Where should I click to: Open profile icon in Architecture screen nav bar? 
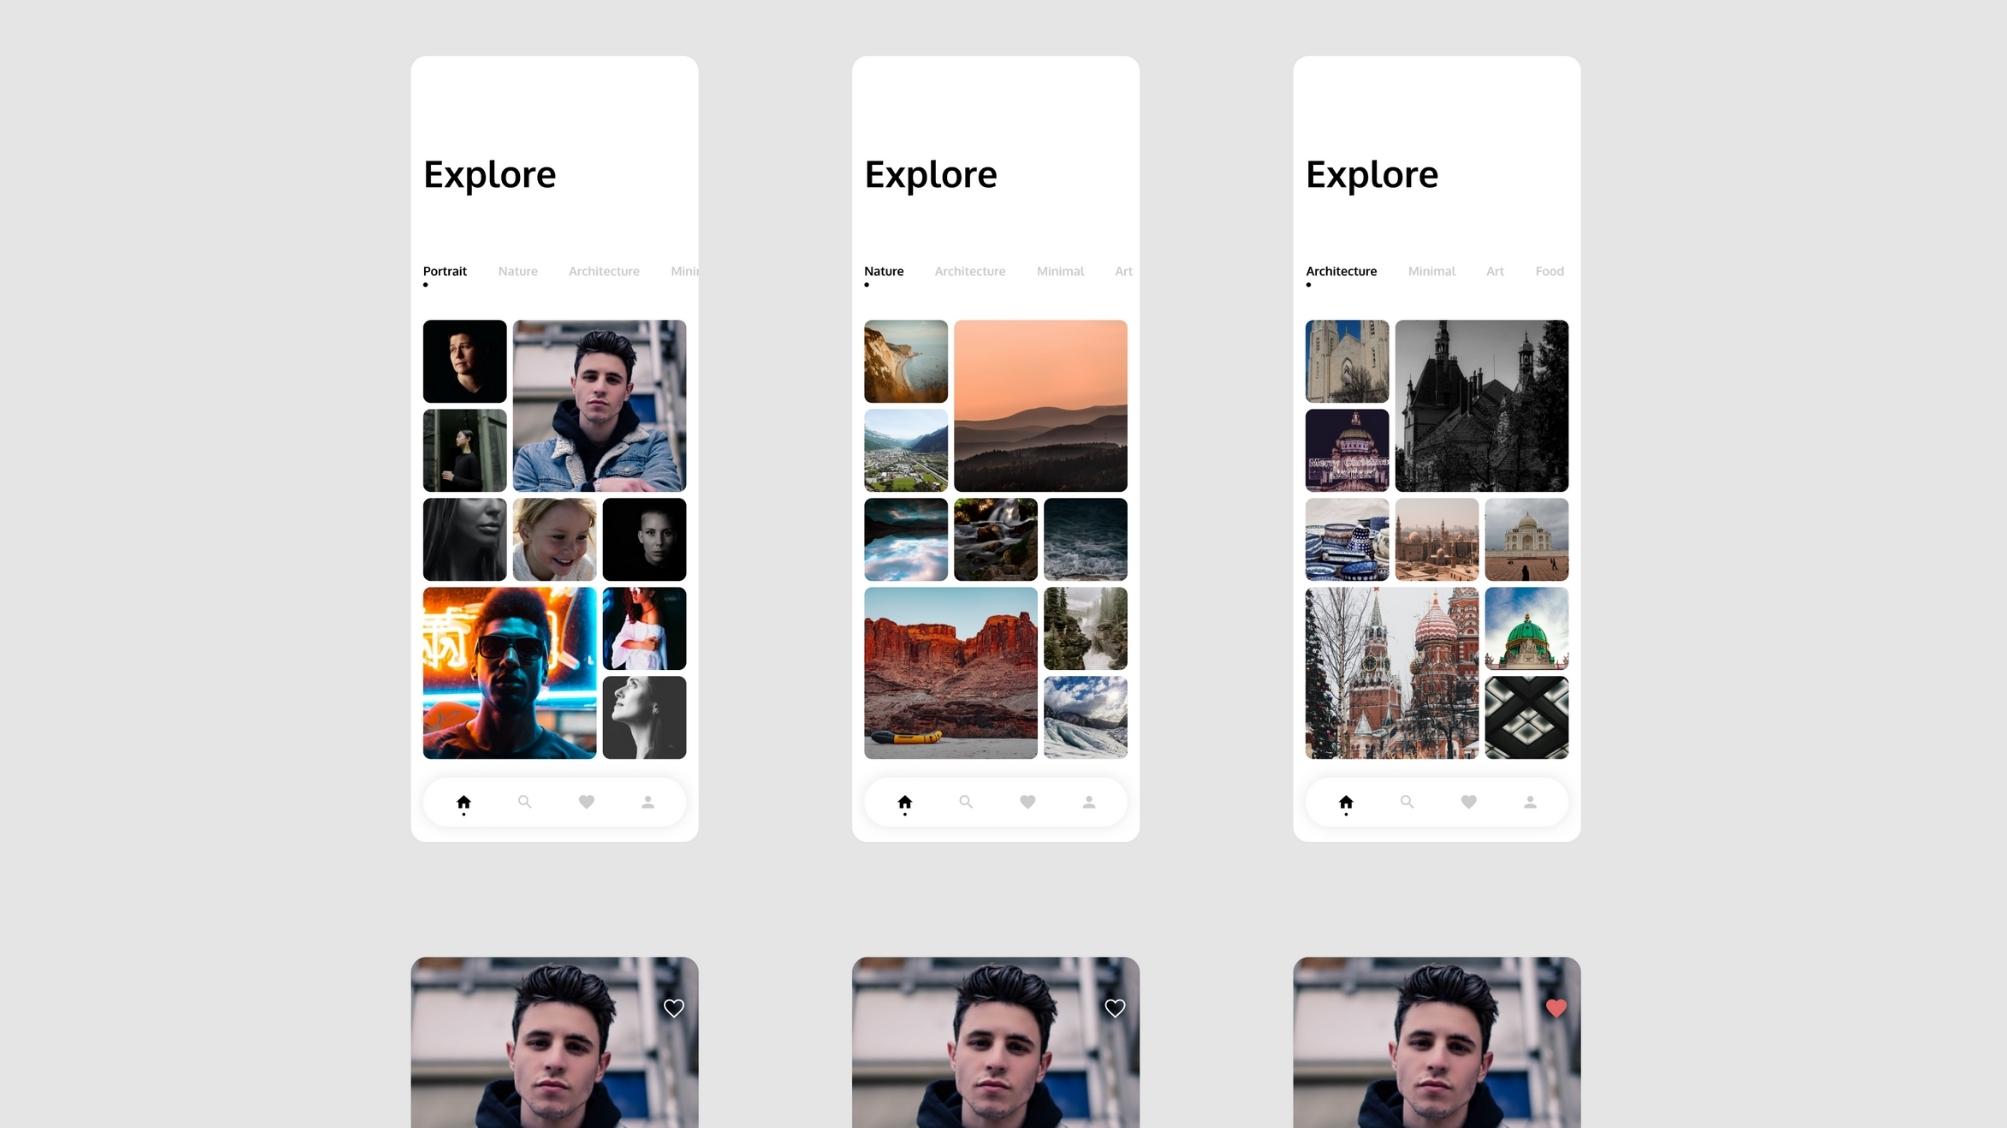1530,802
